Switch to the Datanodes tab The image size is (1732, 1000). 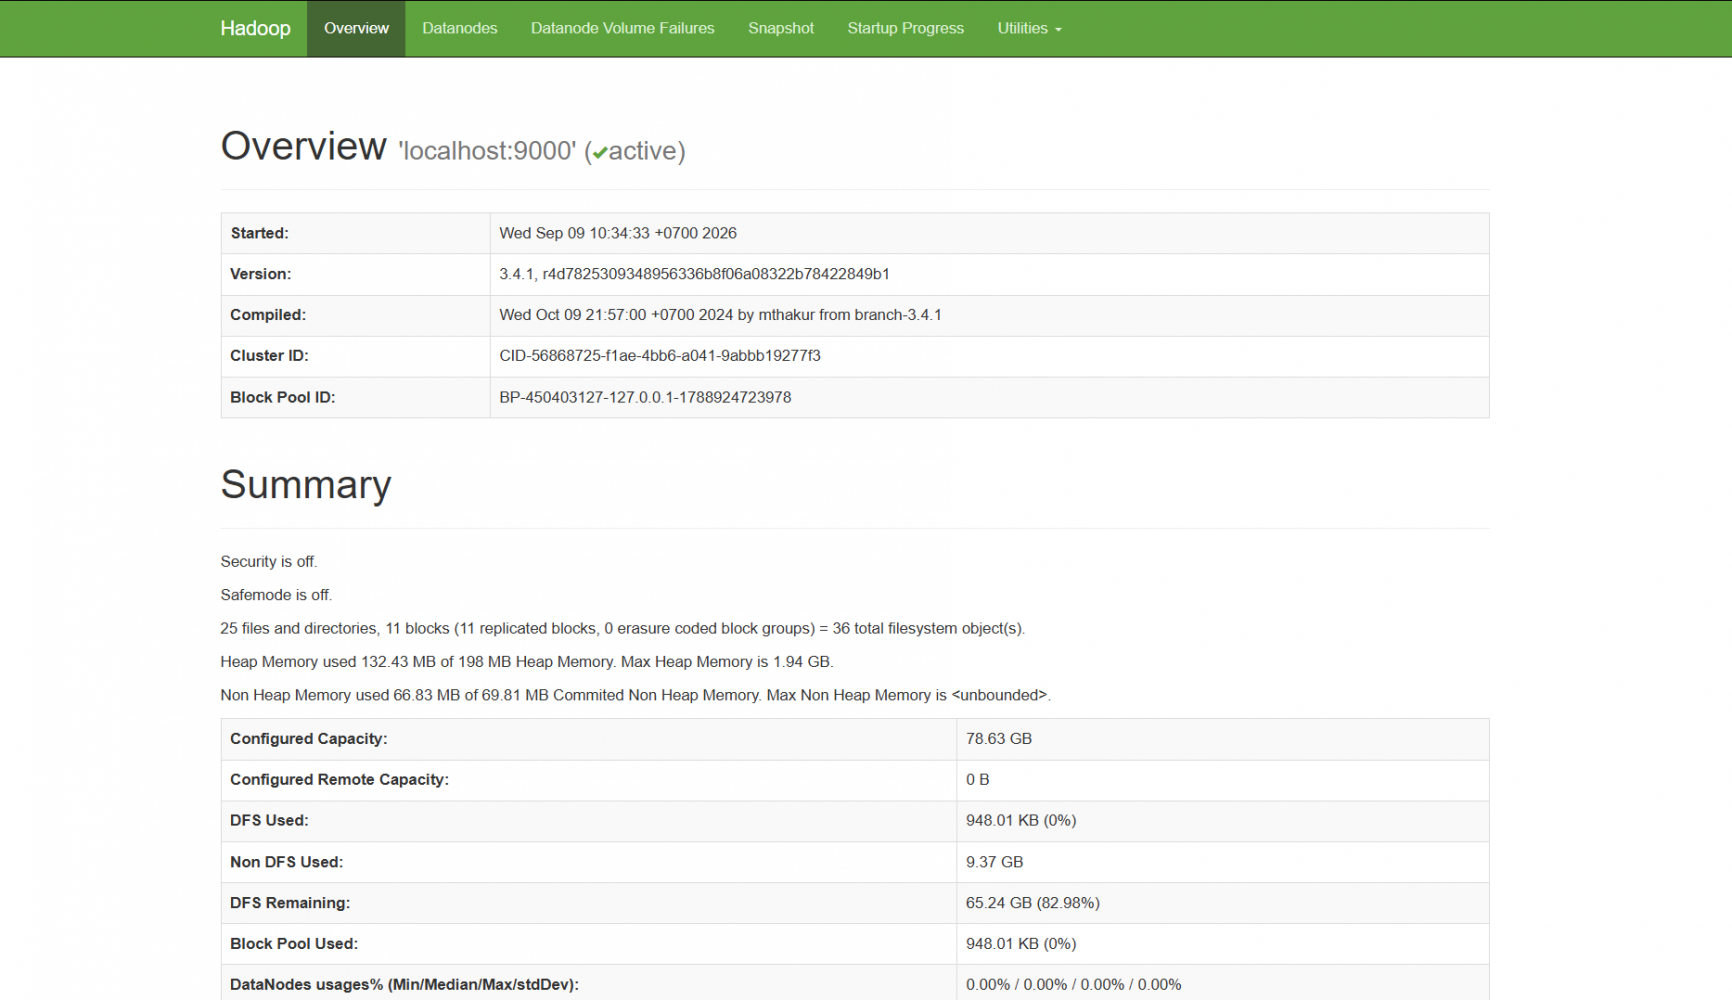[x=459, y=28]
